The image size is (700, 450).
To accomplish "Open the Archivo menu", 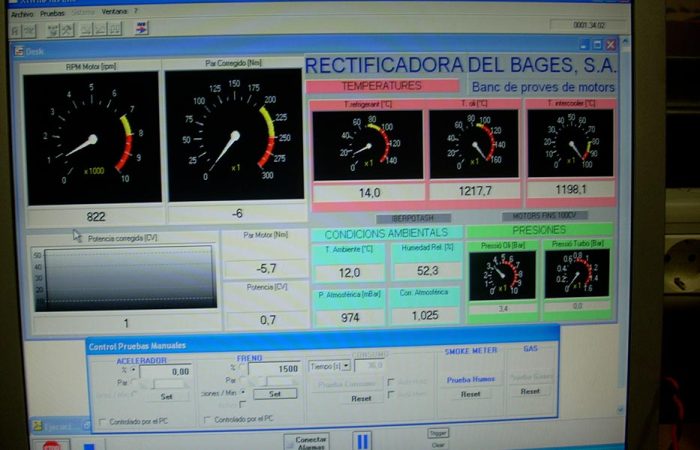I will (22, 11).
